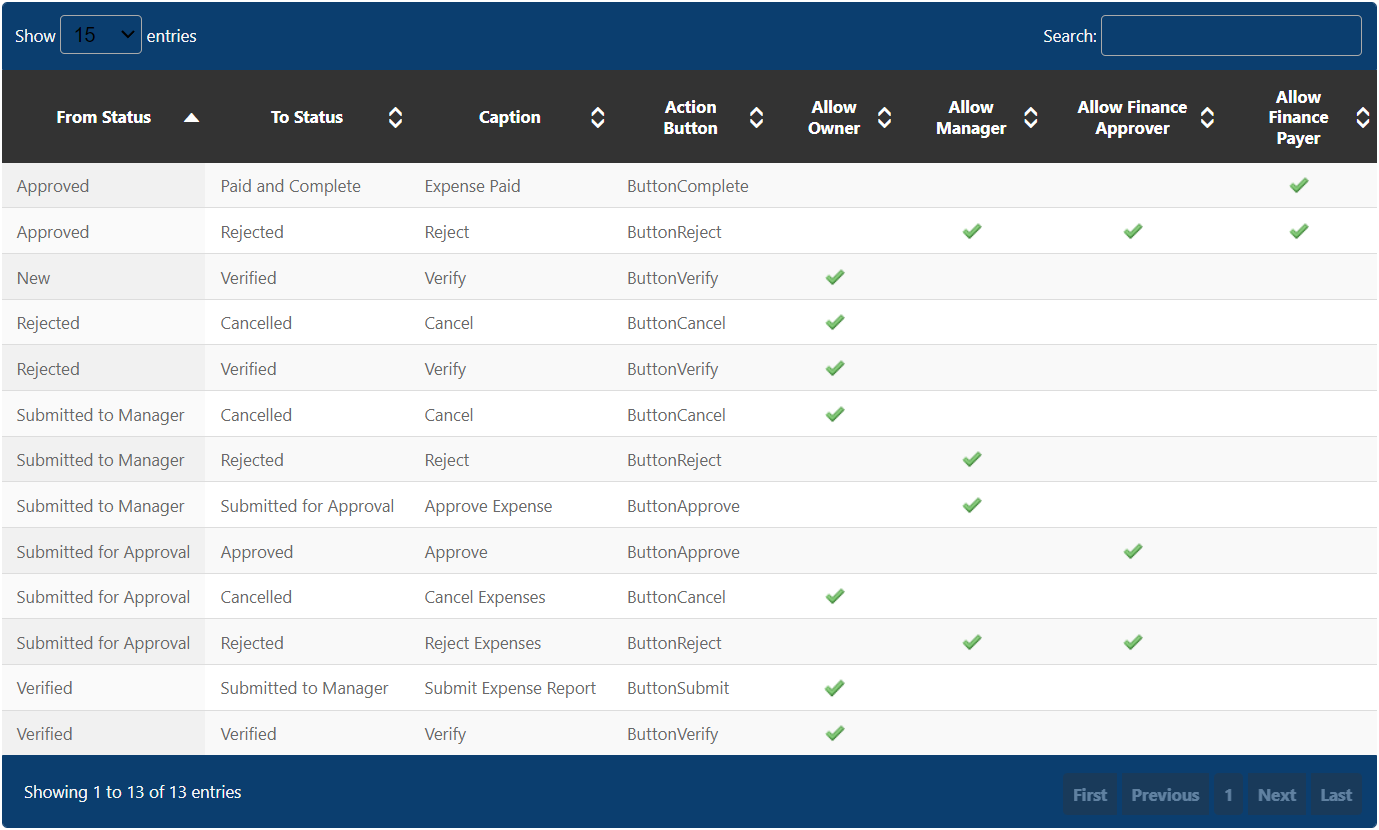Click the Allow Owner sort arrows

pos(884,118)
